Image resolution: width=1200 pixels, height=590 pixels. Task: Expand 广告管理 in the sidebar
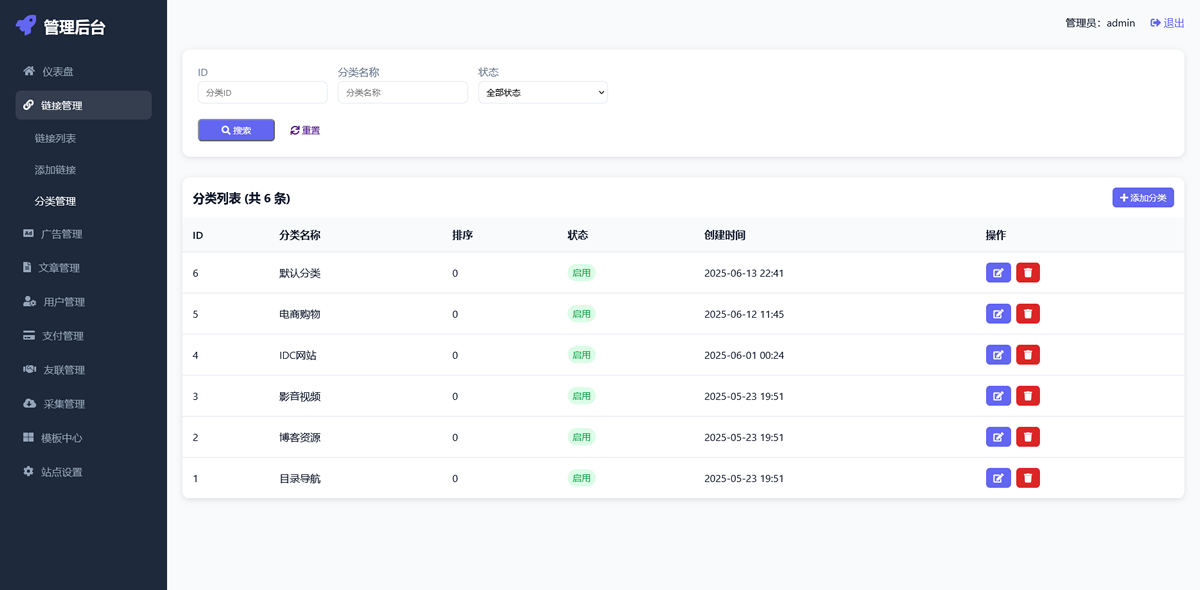coord(61,234)
